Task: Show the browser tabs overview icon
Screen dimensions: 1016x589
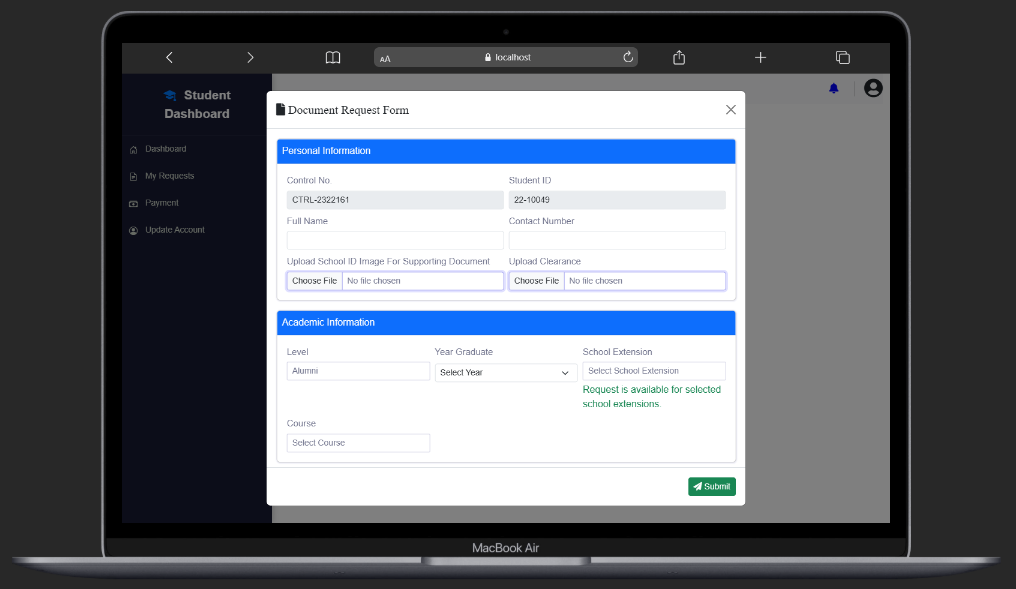Action: 842,58
